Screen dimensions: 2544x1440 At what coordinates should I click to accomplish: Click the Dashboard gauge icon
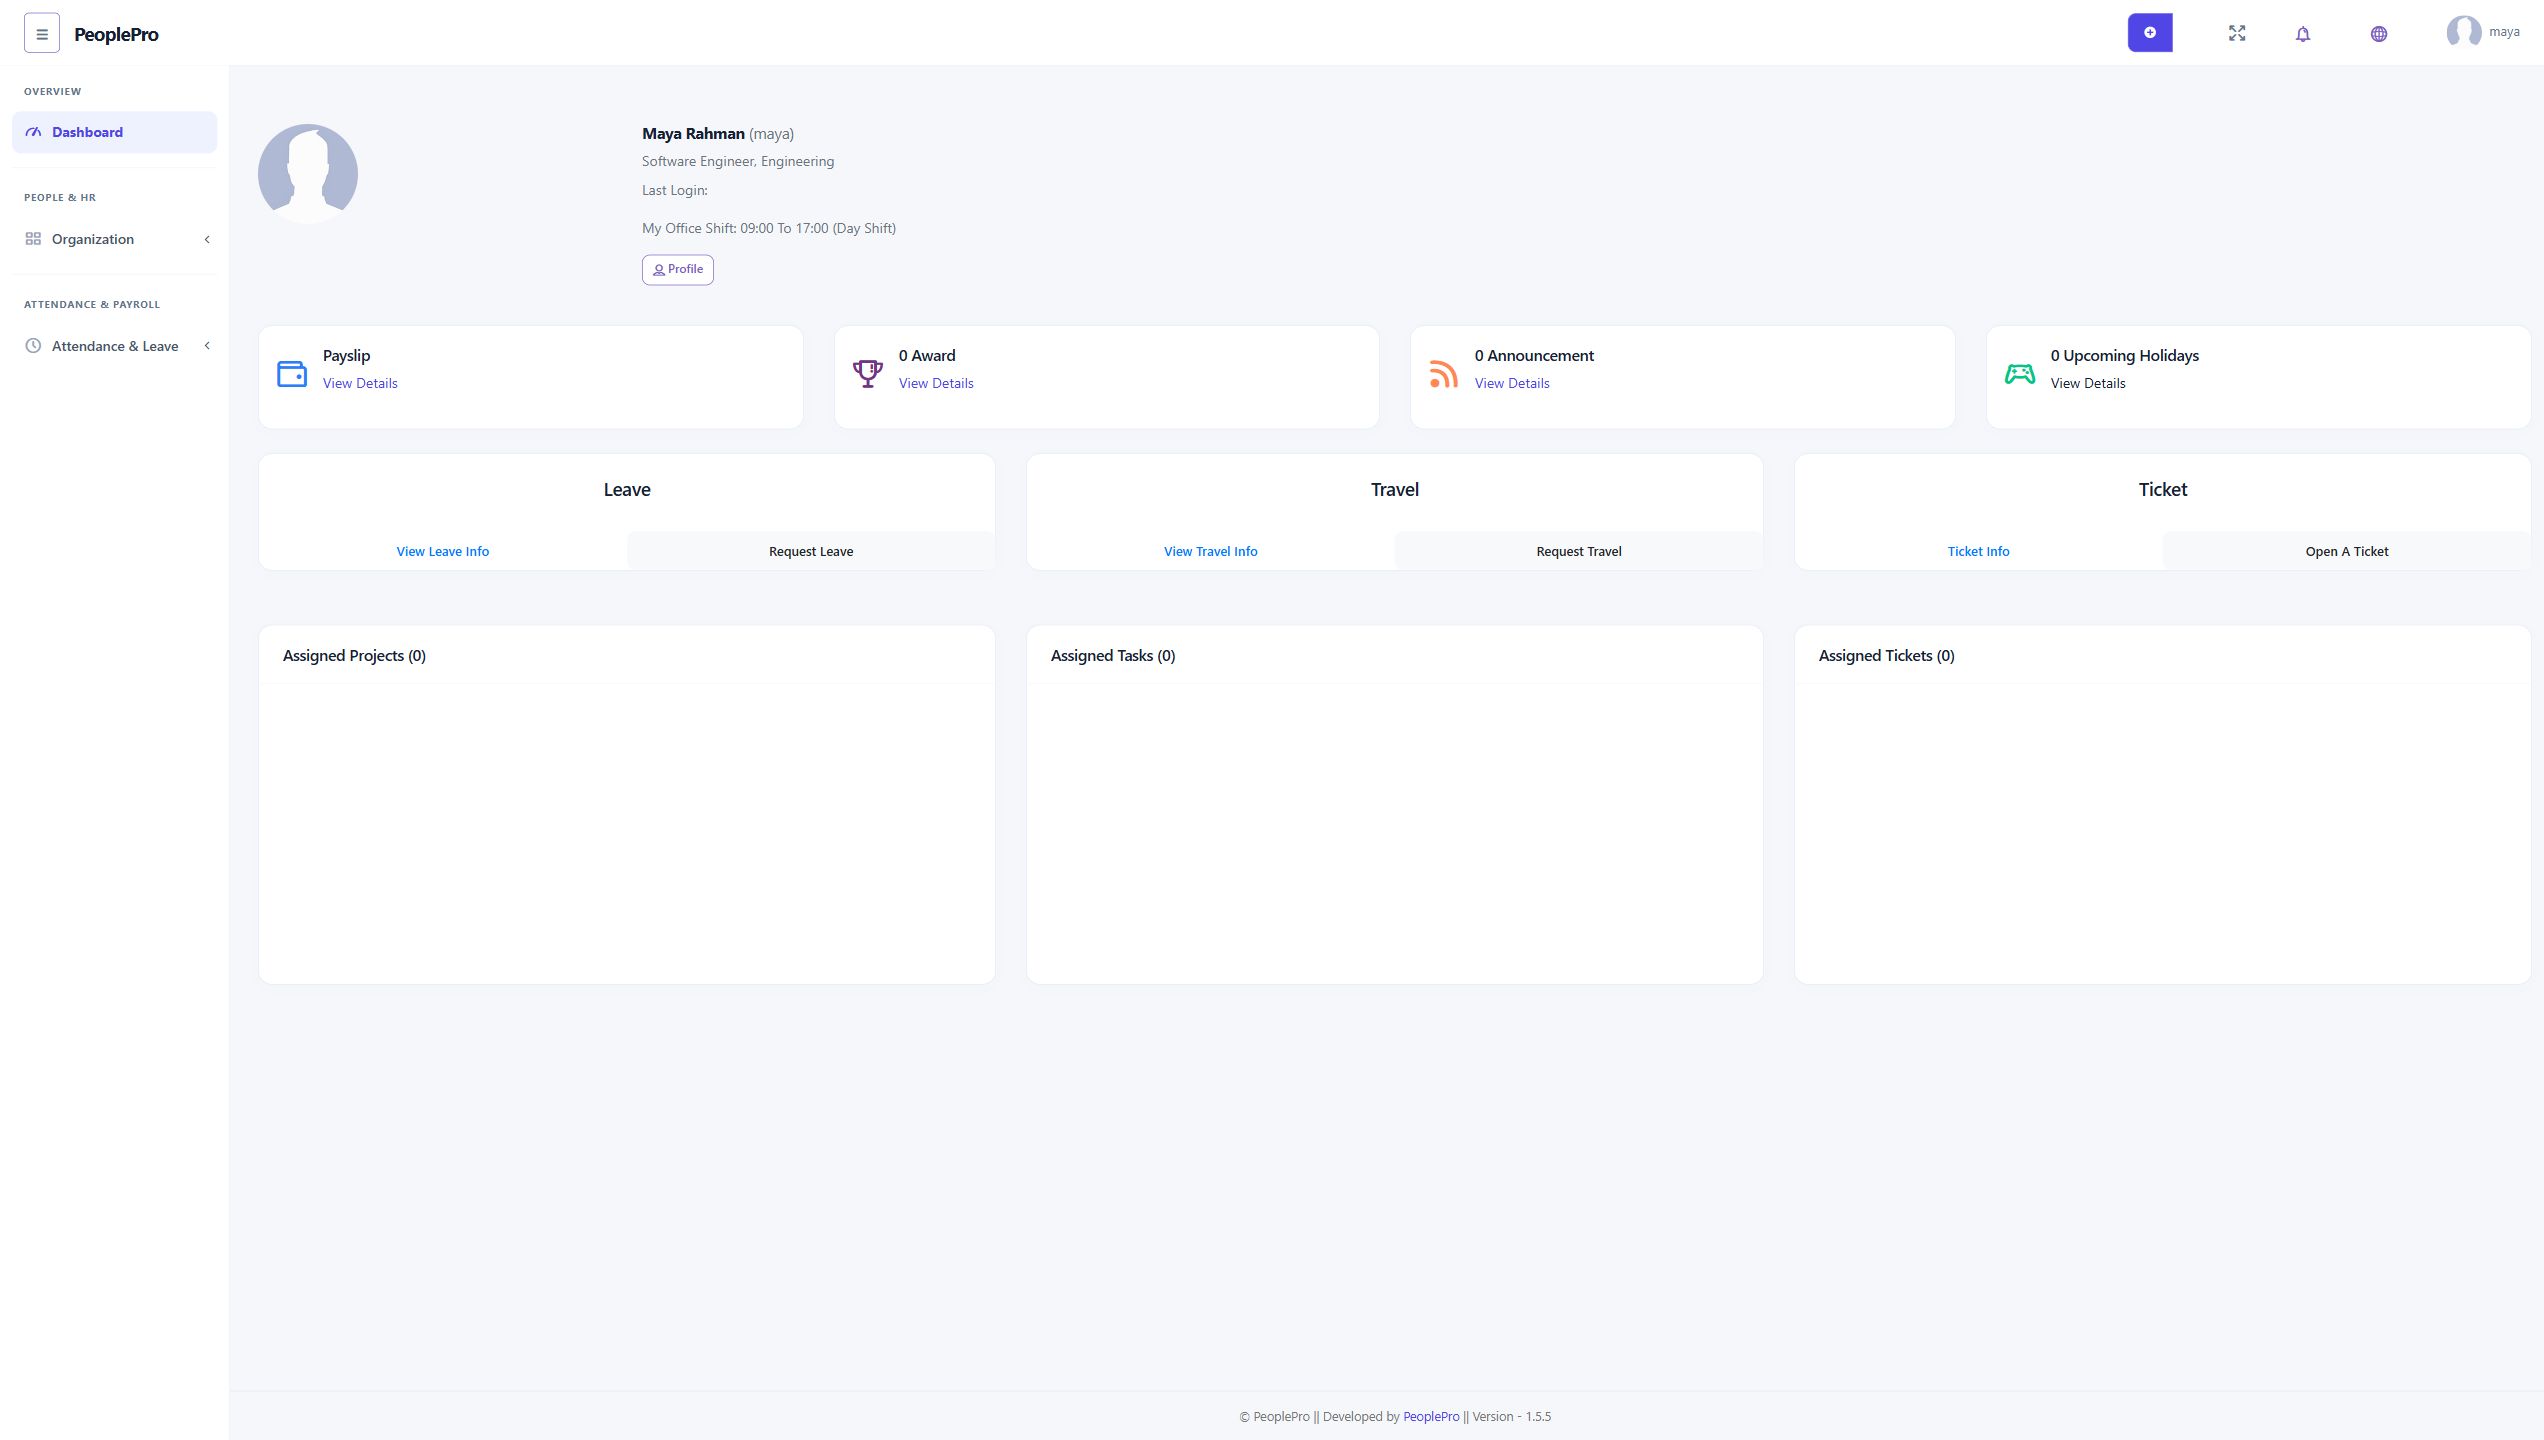click(x=33, y=132)
